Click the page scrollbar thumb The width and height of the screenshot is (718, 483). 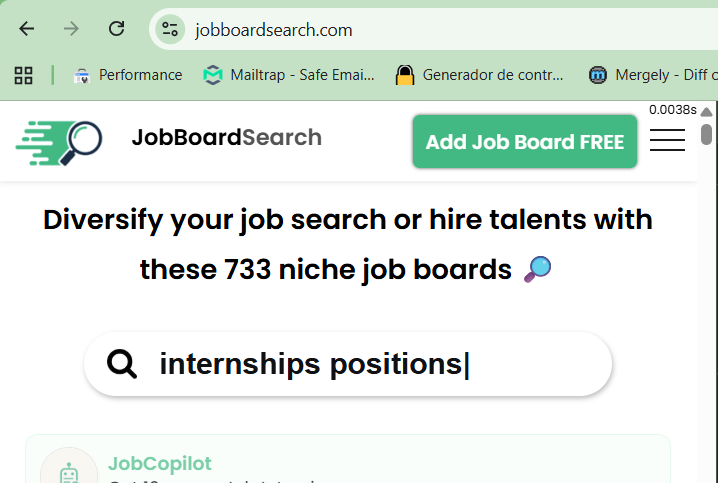[x=706, y=134]
